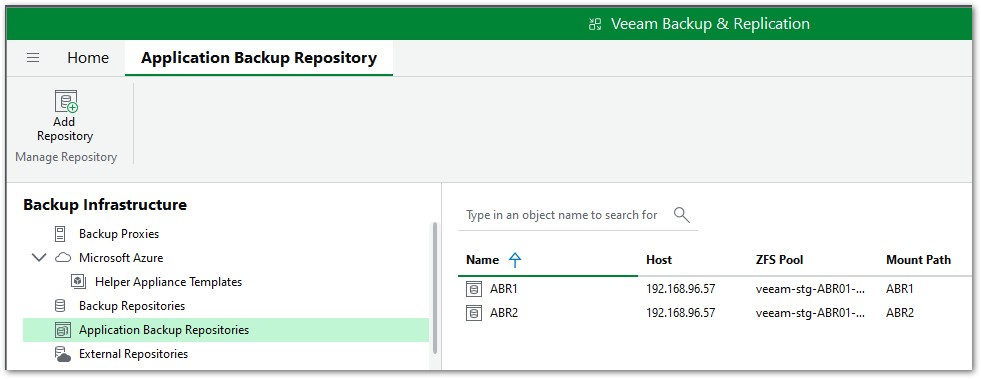
Task: Click the Add Repository label
Action: click(65, 129)
